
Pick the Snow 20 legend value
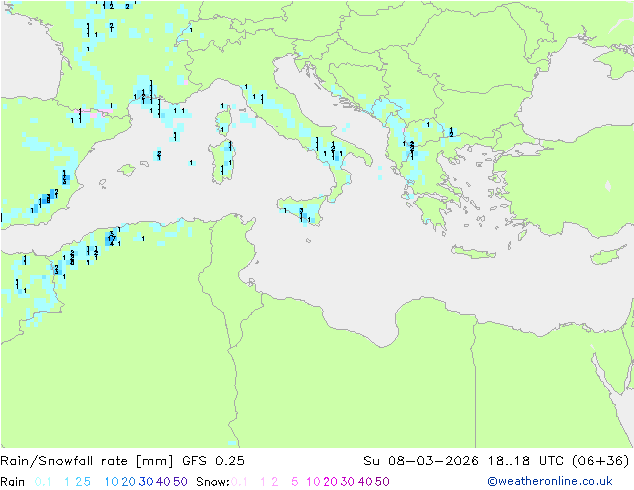pos(330,482)
